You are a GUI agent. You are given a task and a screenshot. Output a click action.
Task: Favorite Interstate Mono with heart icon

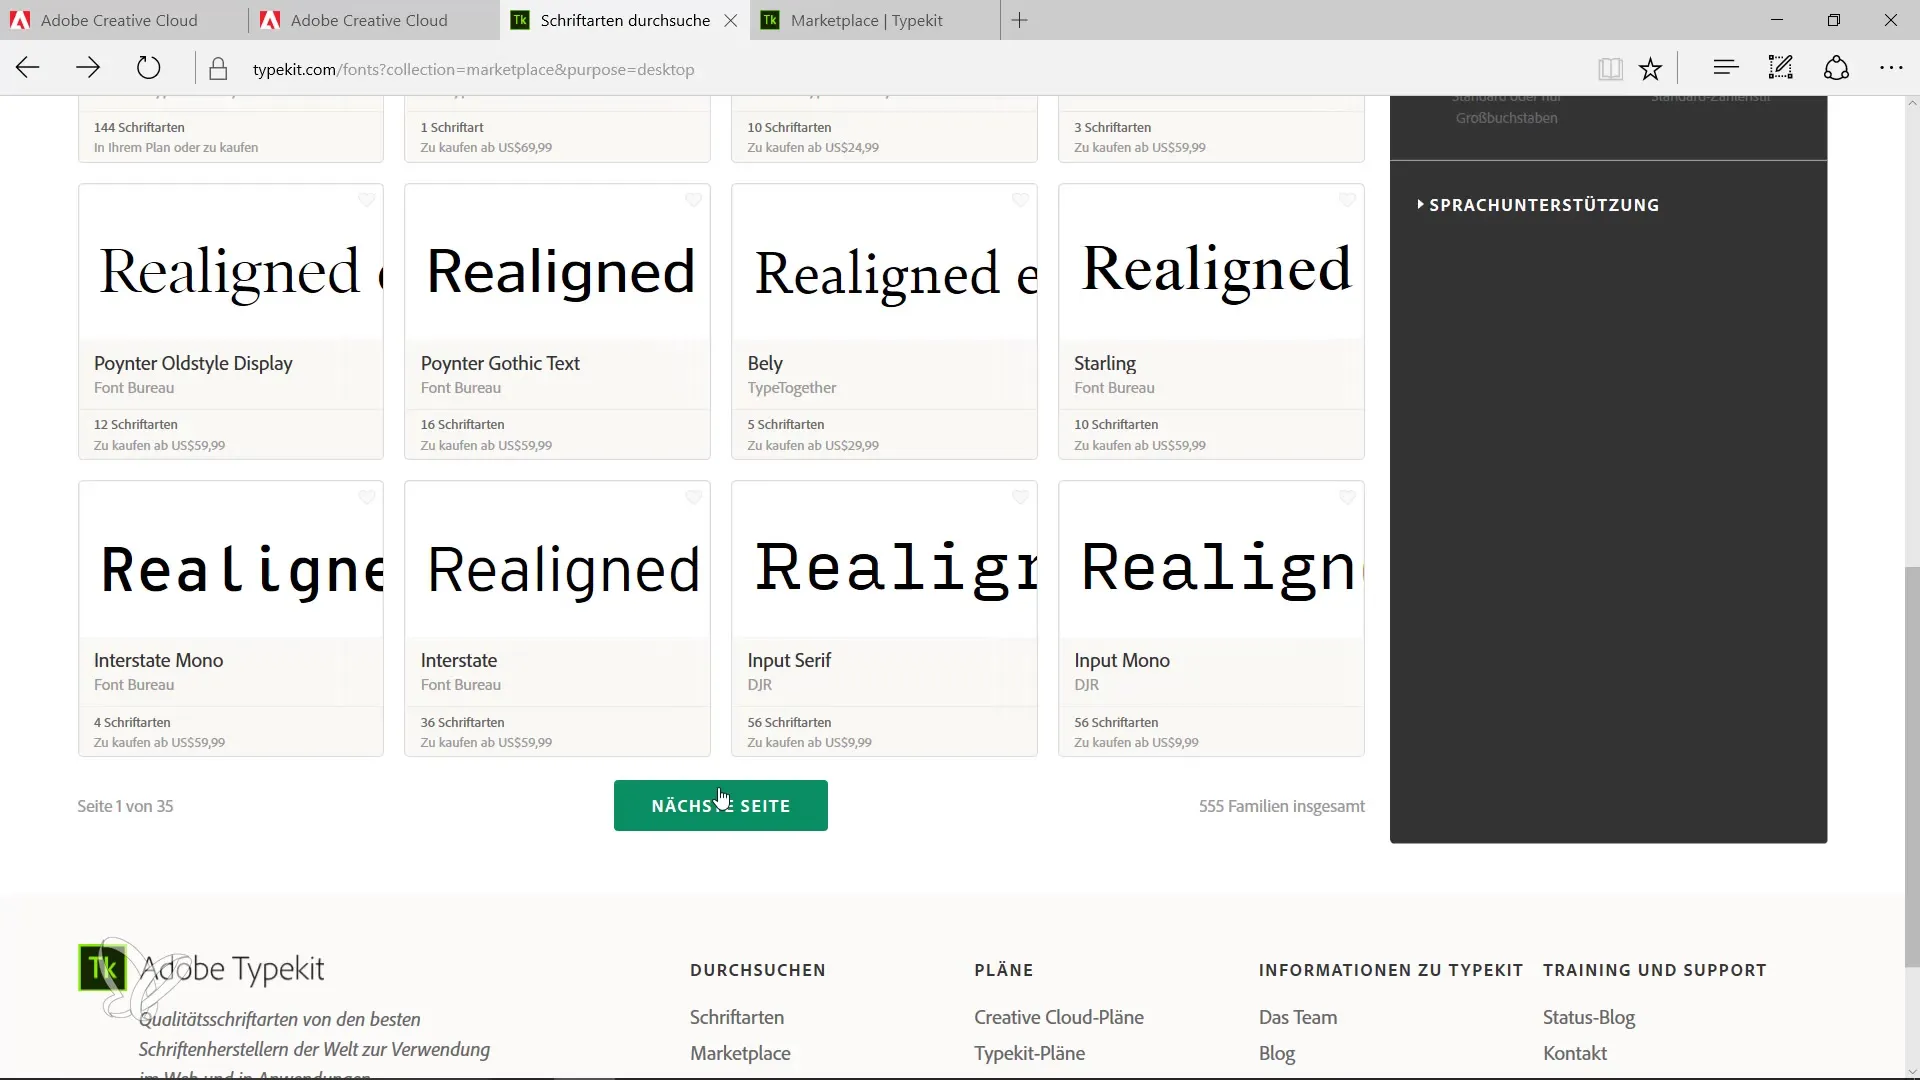367,497
